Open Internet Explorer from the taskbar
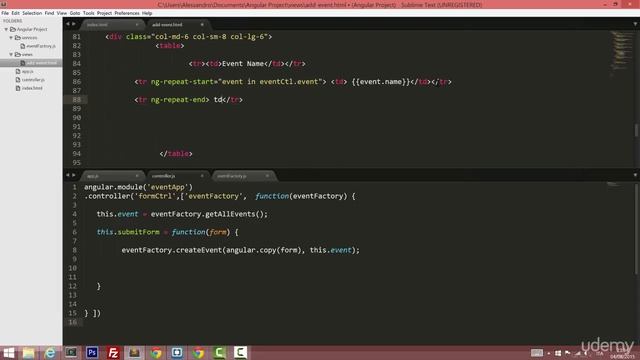 click(x=50, y=353)
